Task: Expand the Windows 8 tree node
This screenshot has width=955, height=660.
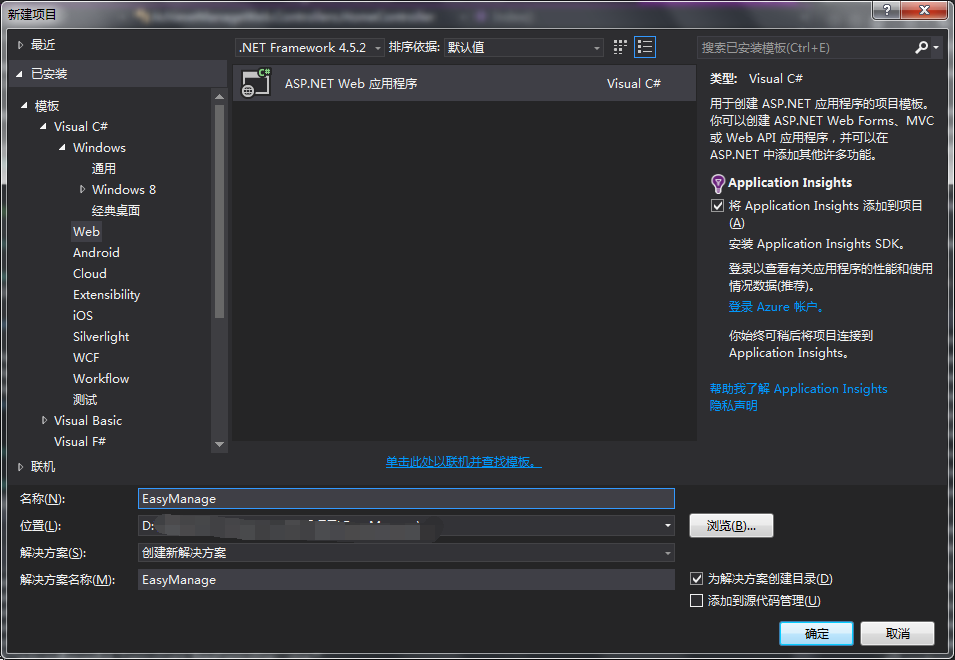Action: (82, 189)
